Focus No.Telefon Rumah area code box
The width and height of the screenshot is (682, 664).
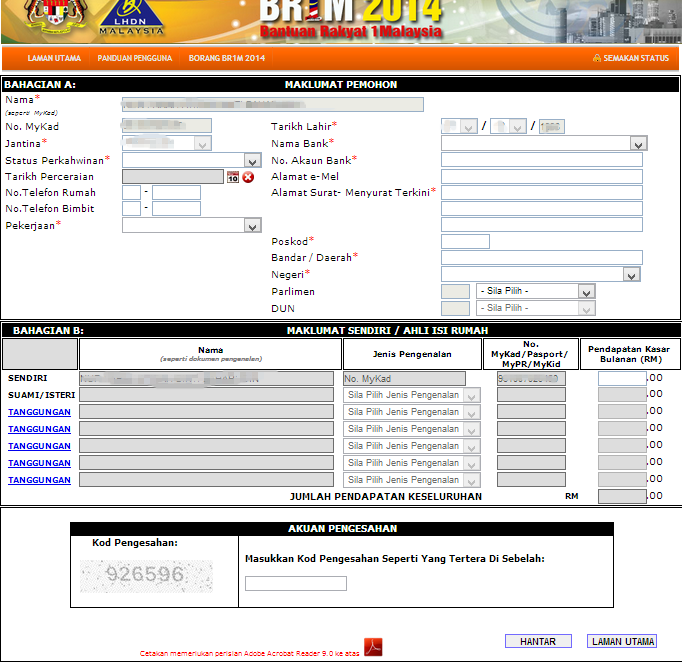131,193
